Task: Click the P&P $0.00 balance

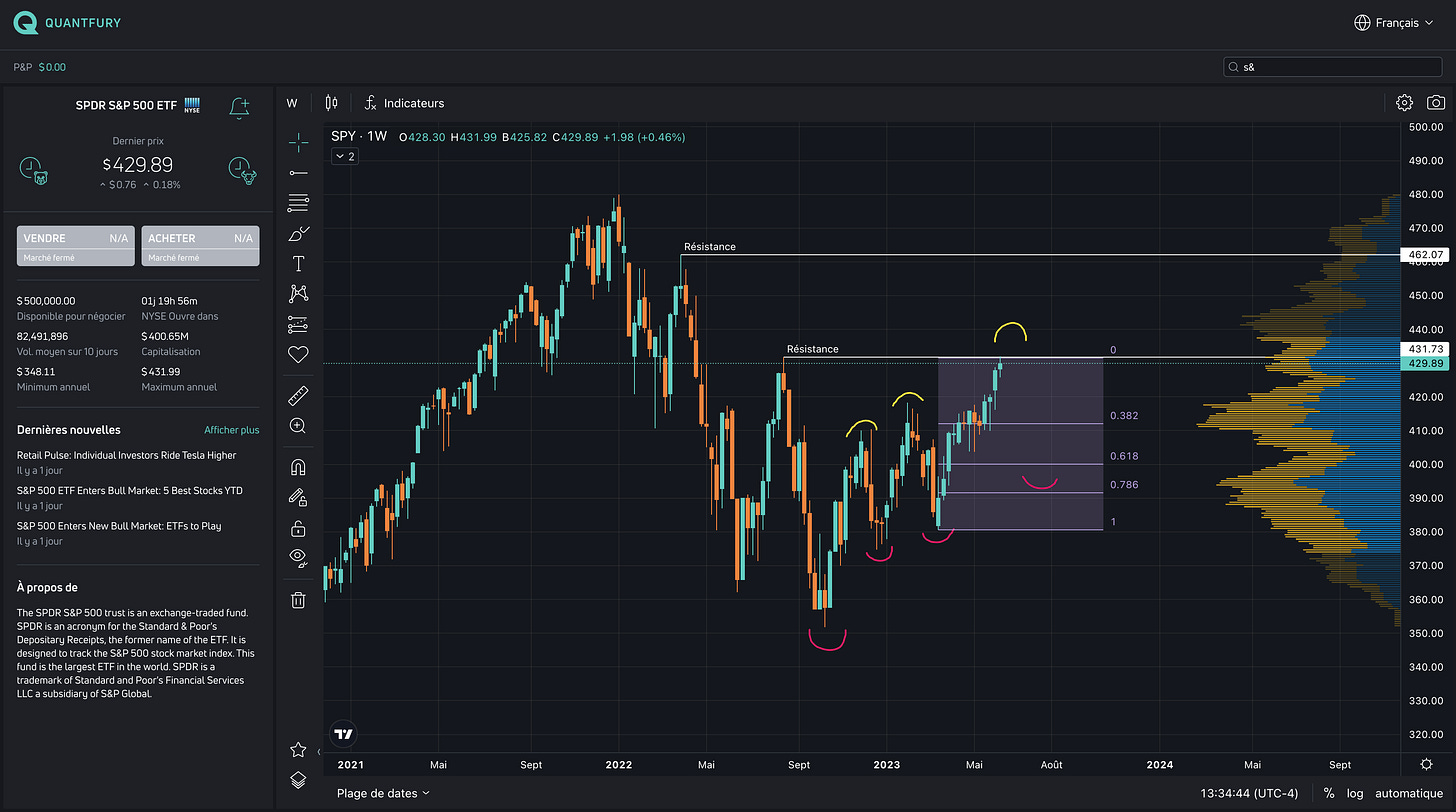Action: click(39, 67)
